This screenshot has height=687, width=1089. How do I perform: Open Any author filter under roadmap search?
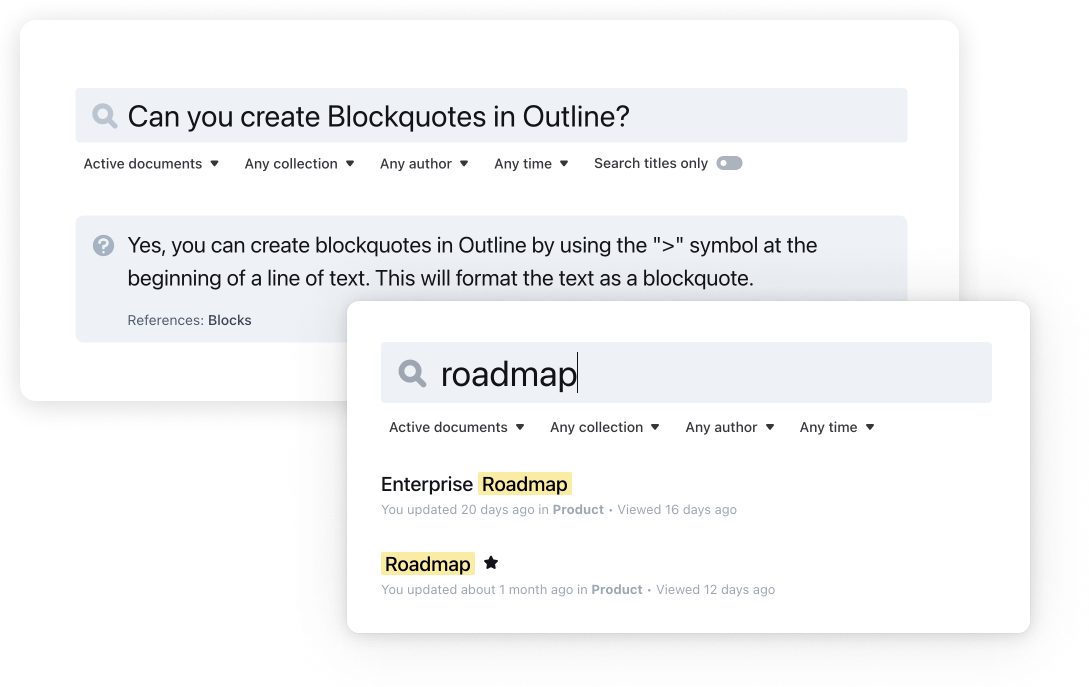tap(730, 427)
